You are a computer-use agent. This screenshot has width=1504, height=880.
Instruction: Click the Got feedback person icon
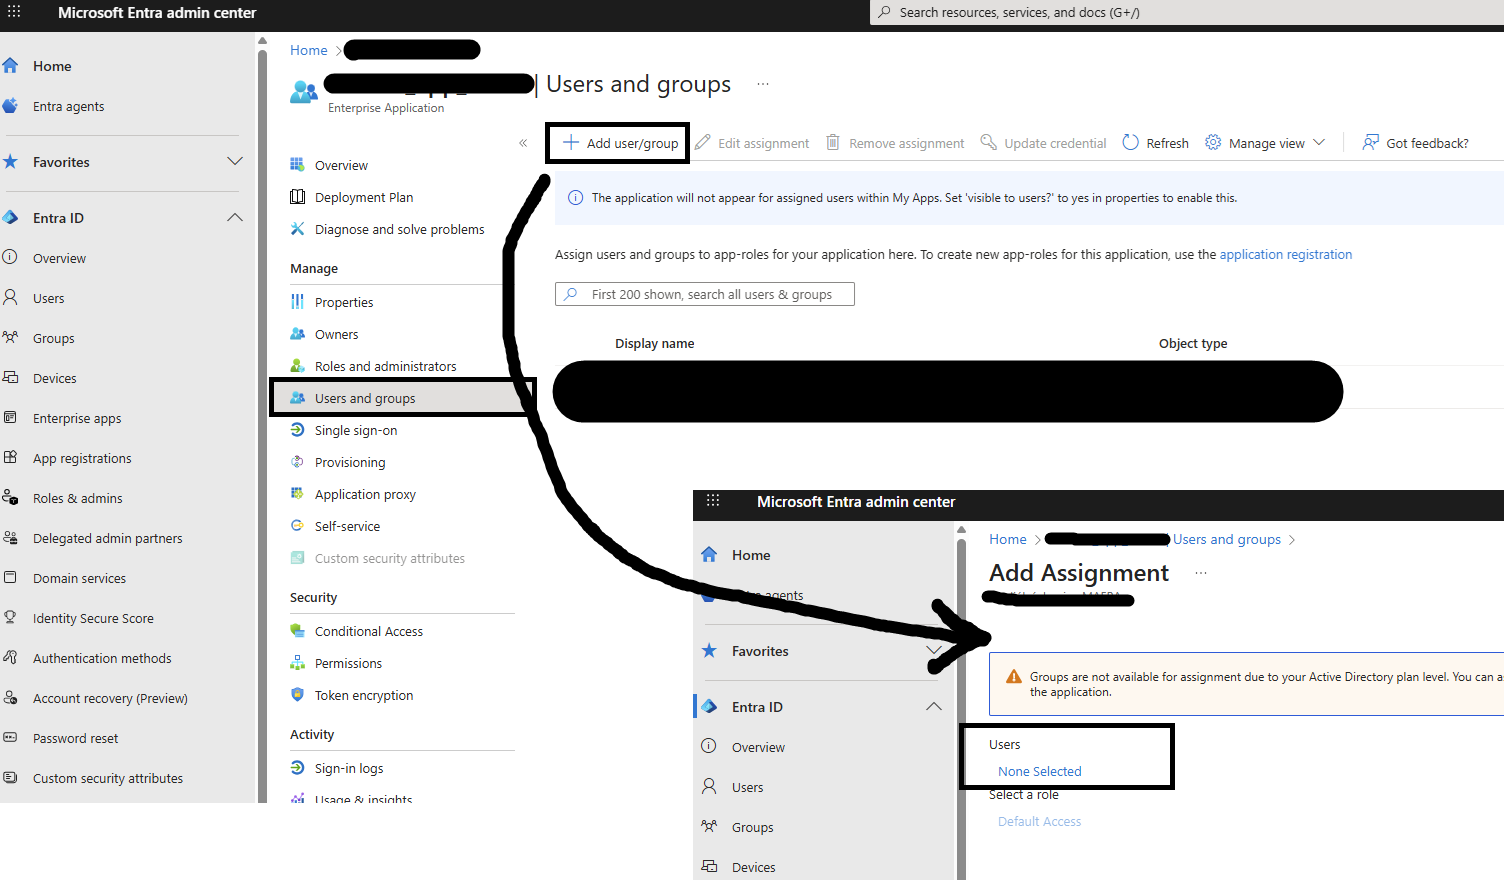tap(1371, 142)
